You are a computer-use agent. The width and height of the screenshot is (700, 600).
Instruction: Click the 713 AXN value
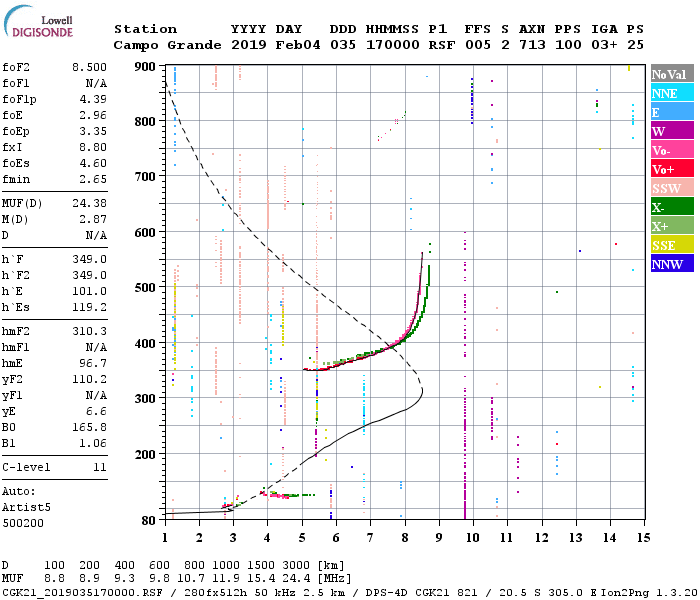(532, 45)
